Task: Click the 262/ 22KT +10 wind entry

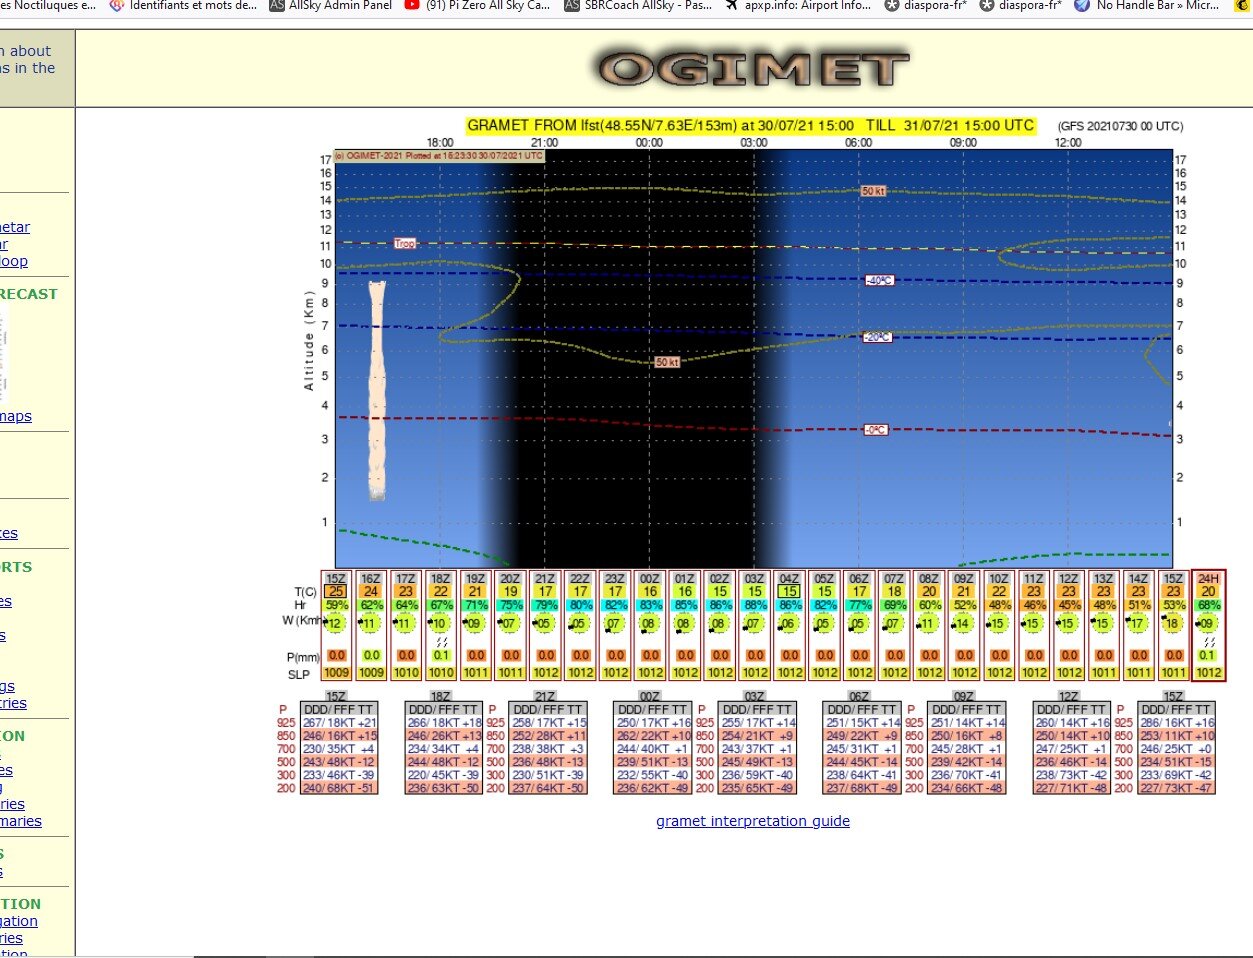Action: pyautogui.click(x=653, y=736)
